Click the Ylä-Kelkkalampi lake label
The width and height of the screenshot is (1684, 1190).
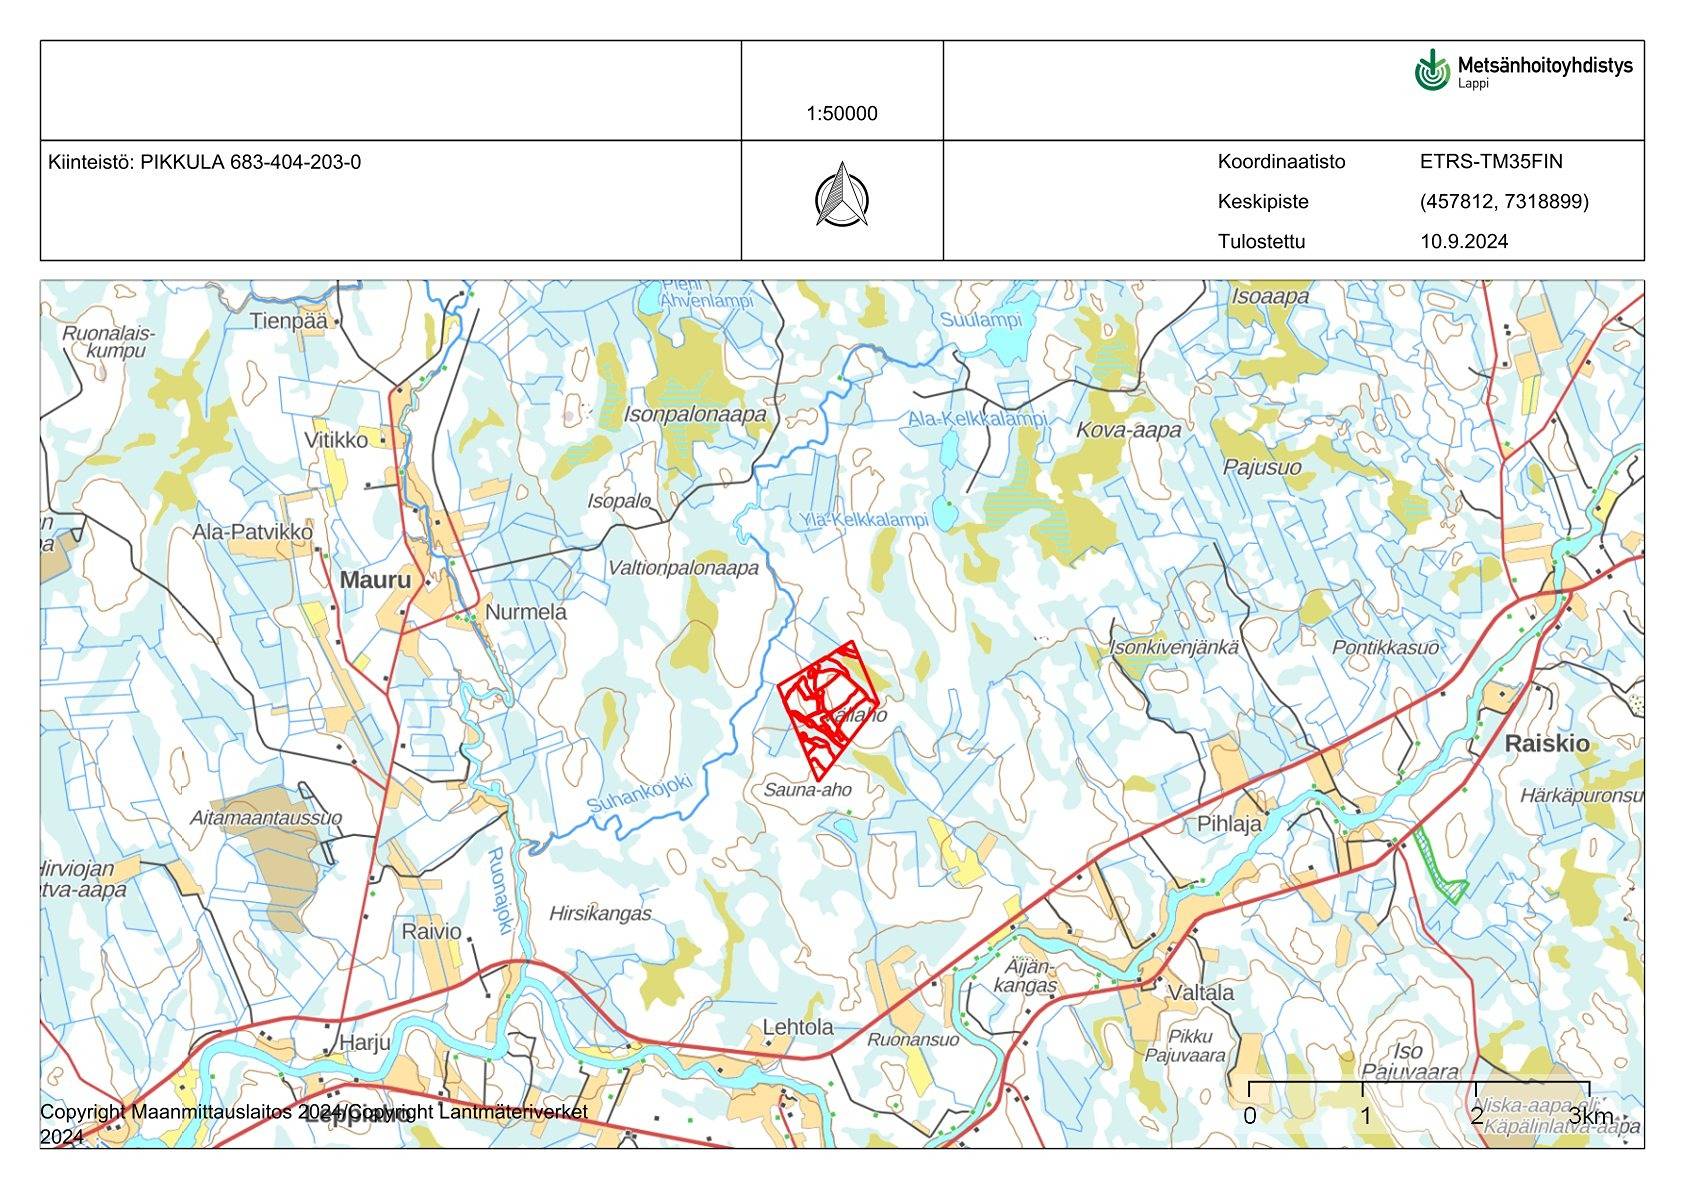[864, 520]
